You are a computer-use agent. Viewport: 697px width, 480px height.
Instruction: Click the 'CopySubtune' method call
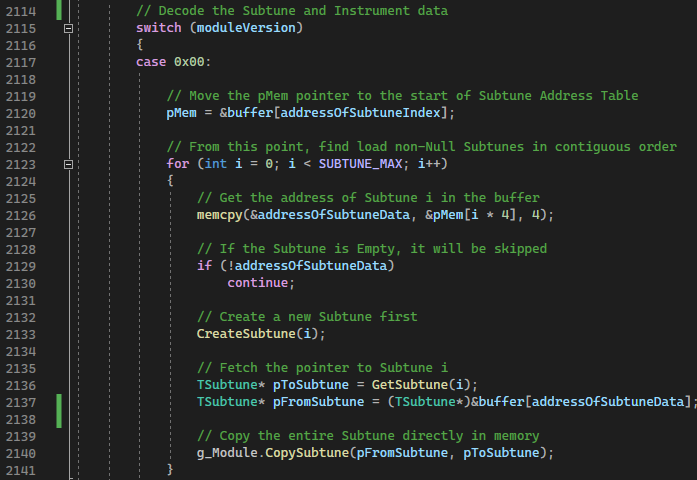pyautogui.click(x=307, y=453)
